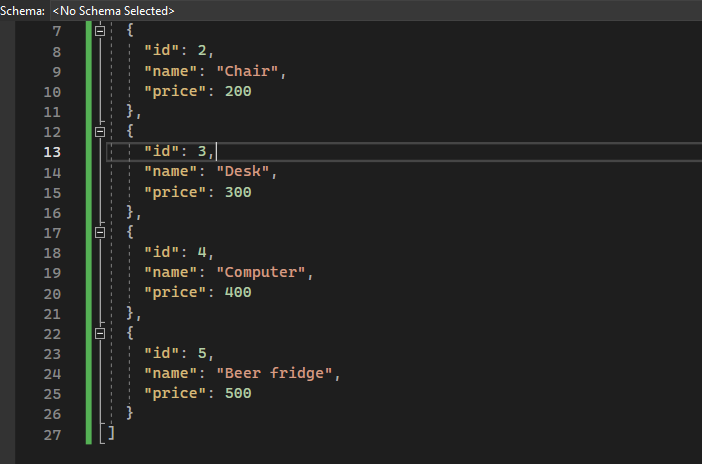Click line number 27 in the gutter
Image resolution: width=702 pixels, height=464 pixels.
[52, 435]
